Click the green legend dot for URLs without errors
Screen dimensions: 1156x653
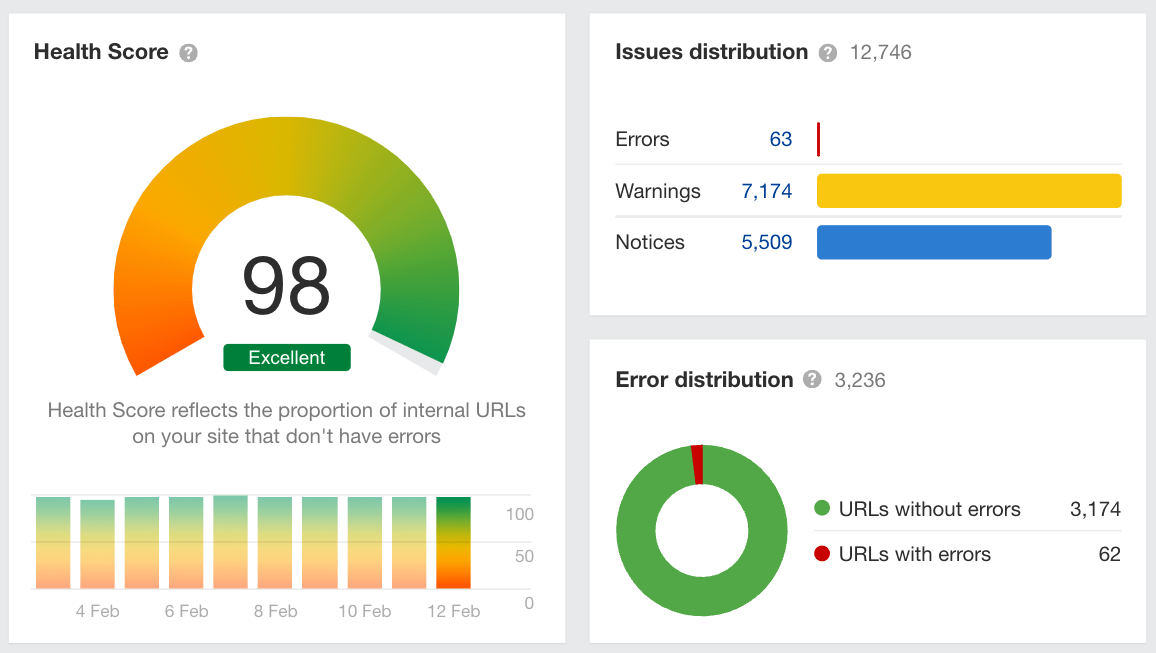(x=822, y=509)
